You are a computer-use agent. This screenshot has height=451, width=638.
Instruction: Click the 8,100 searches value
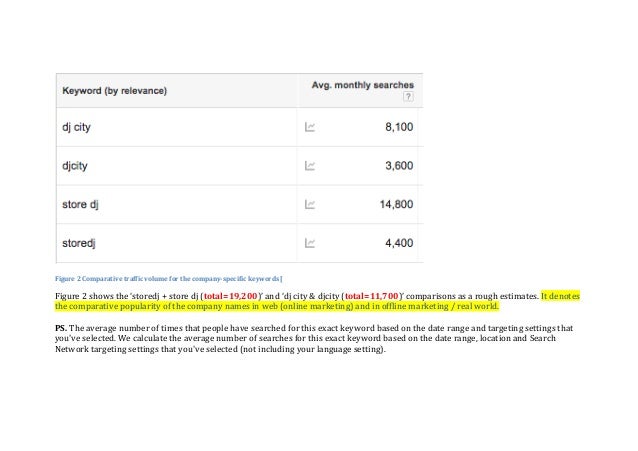click(399, 127)
